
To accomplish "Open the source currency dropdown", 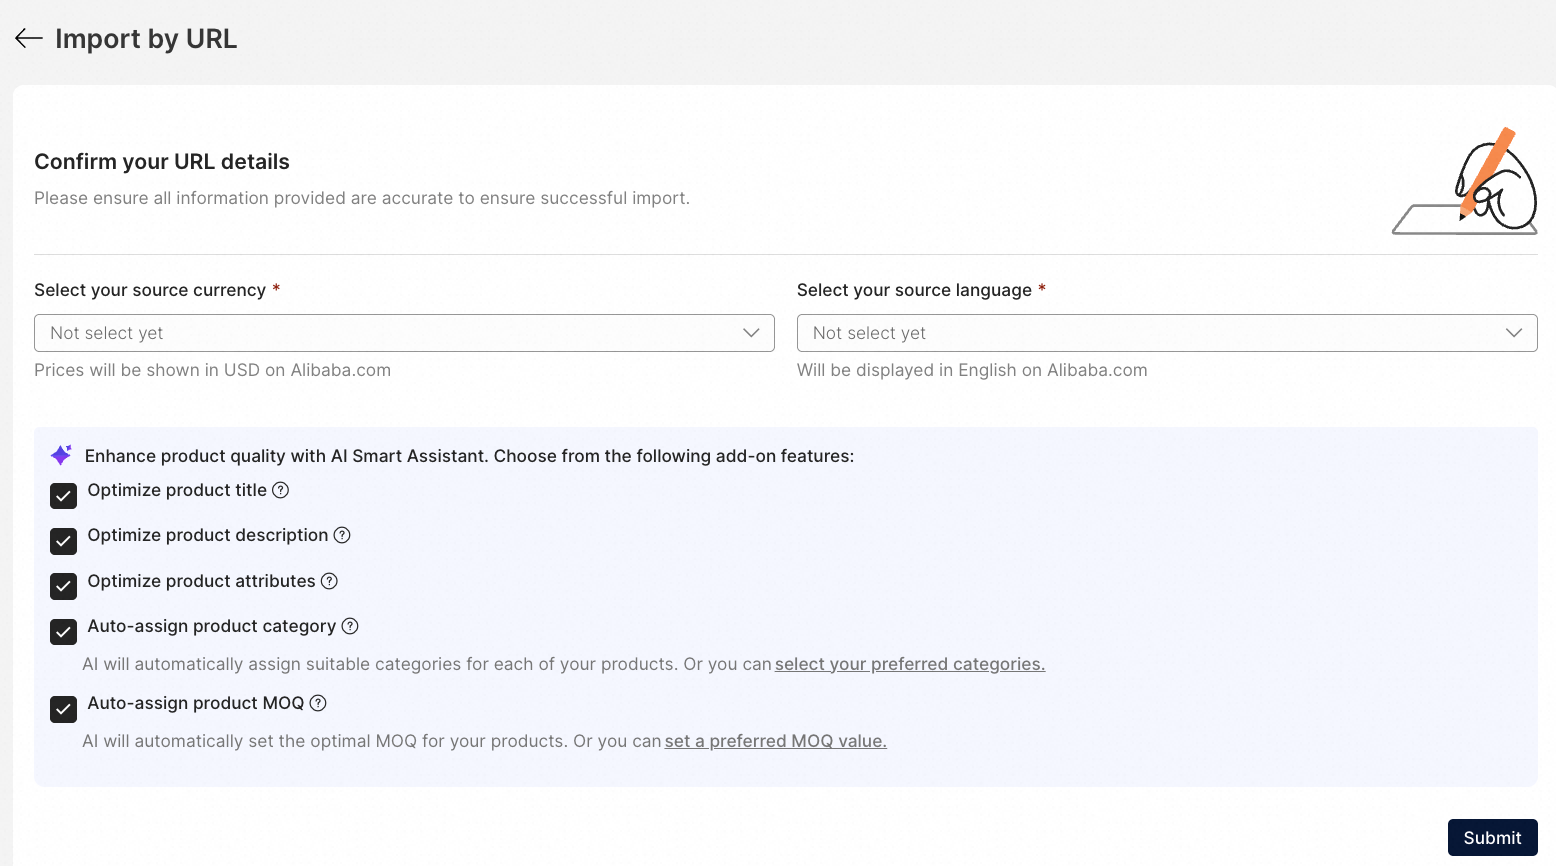I will pos(404,333).
